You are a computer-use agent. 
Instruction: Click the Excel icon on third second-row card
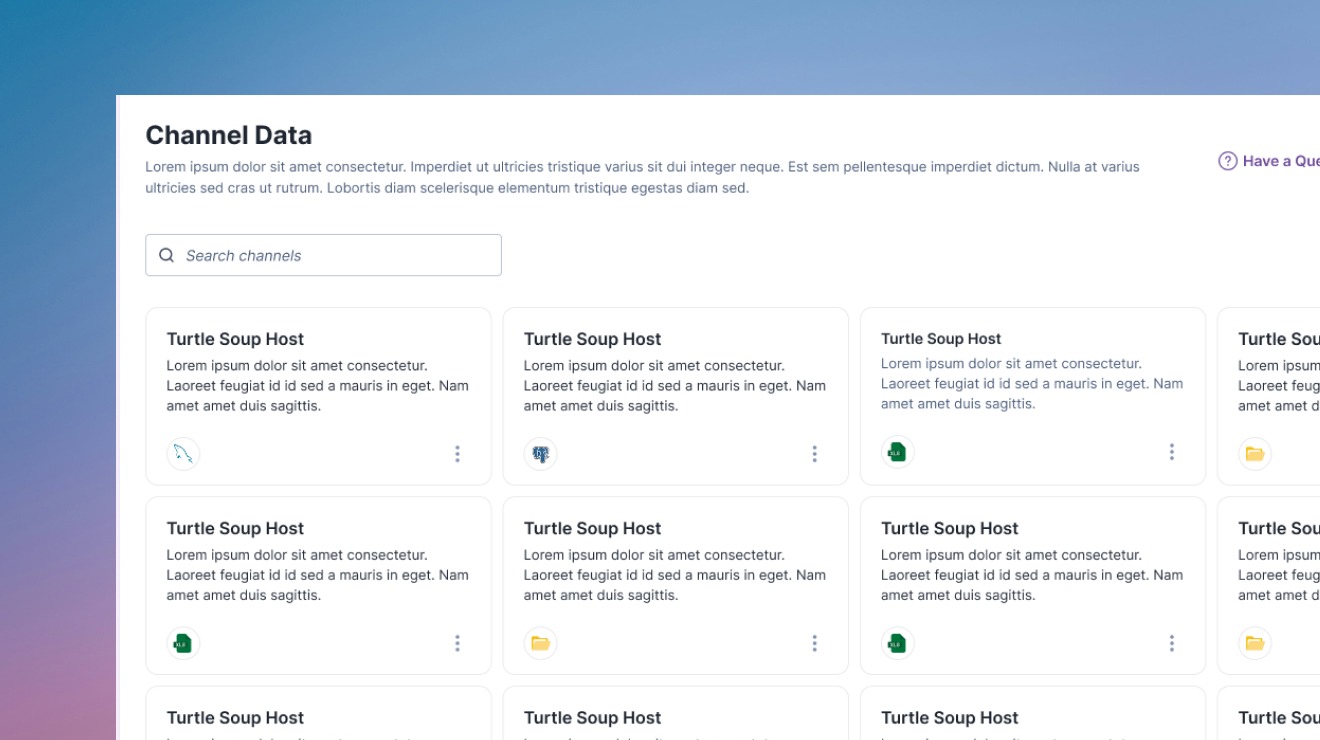click(897, 643)
